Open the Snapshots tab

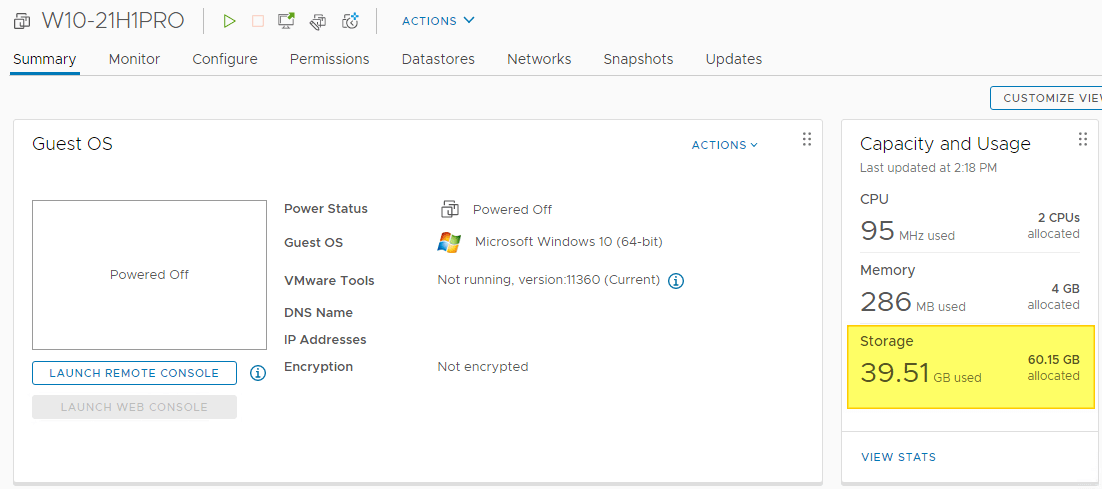click(638, 59)
